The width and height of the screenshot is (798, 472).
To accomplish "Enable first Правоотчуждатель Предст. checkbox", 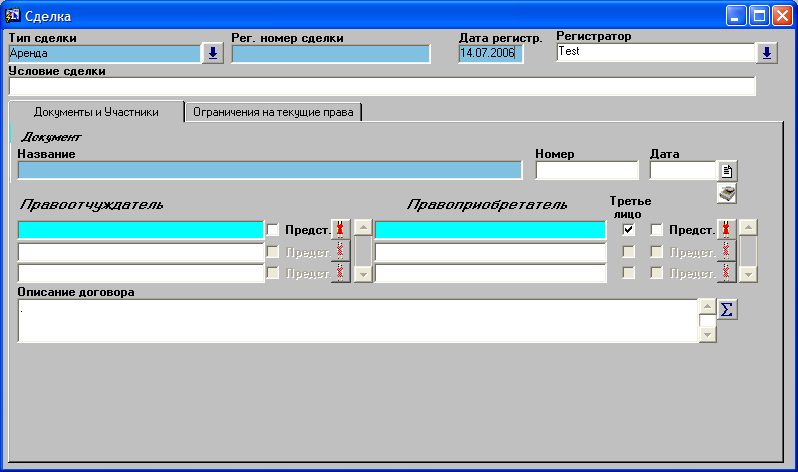I will click(273, 230).
